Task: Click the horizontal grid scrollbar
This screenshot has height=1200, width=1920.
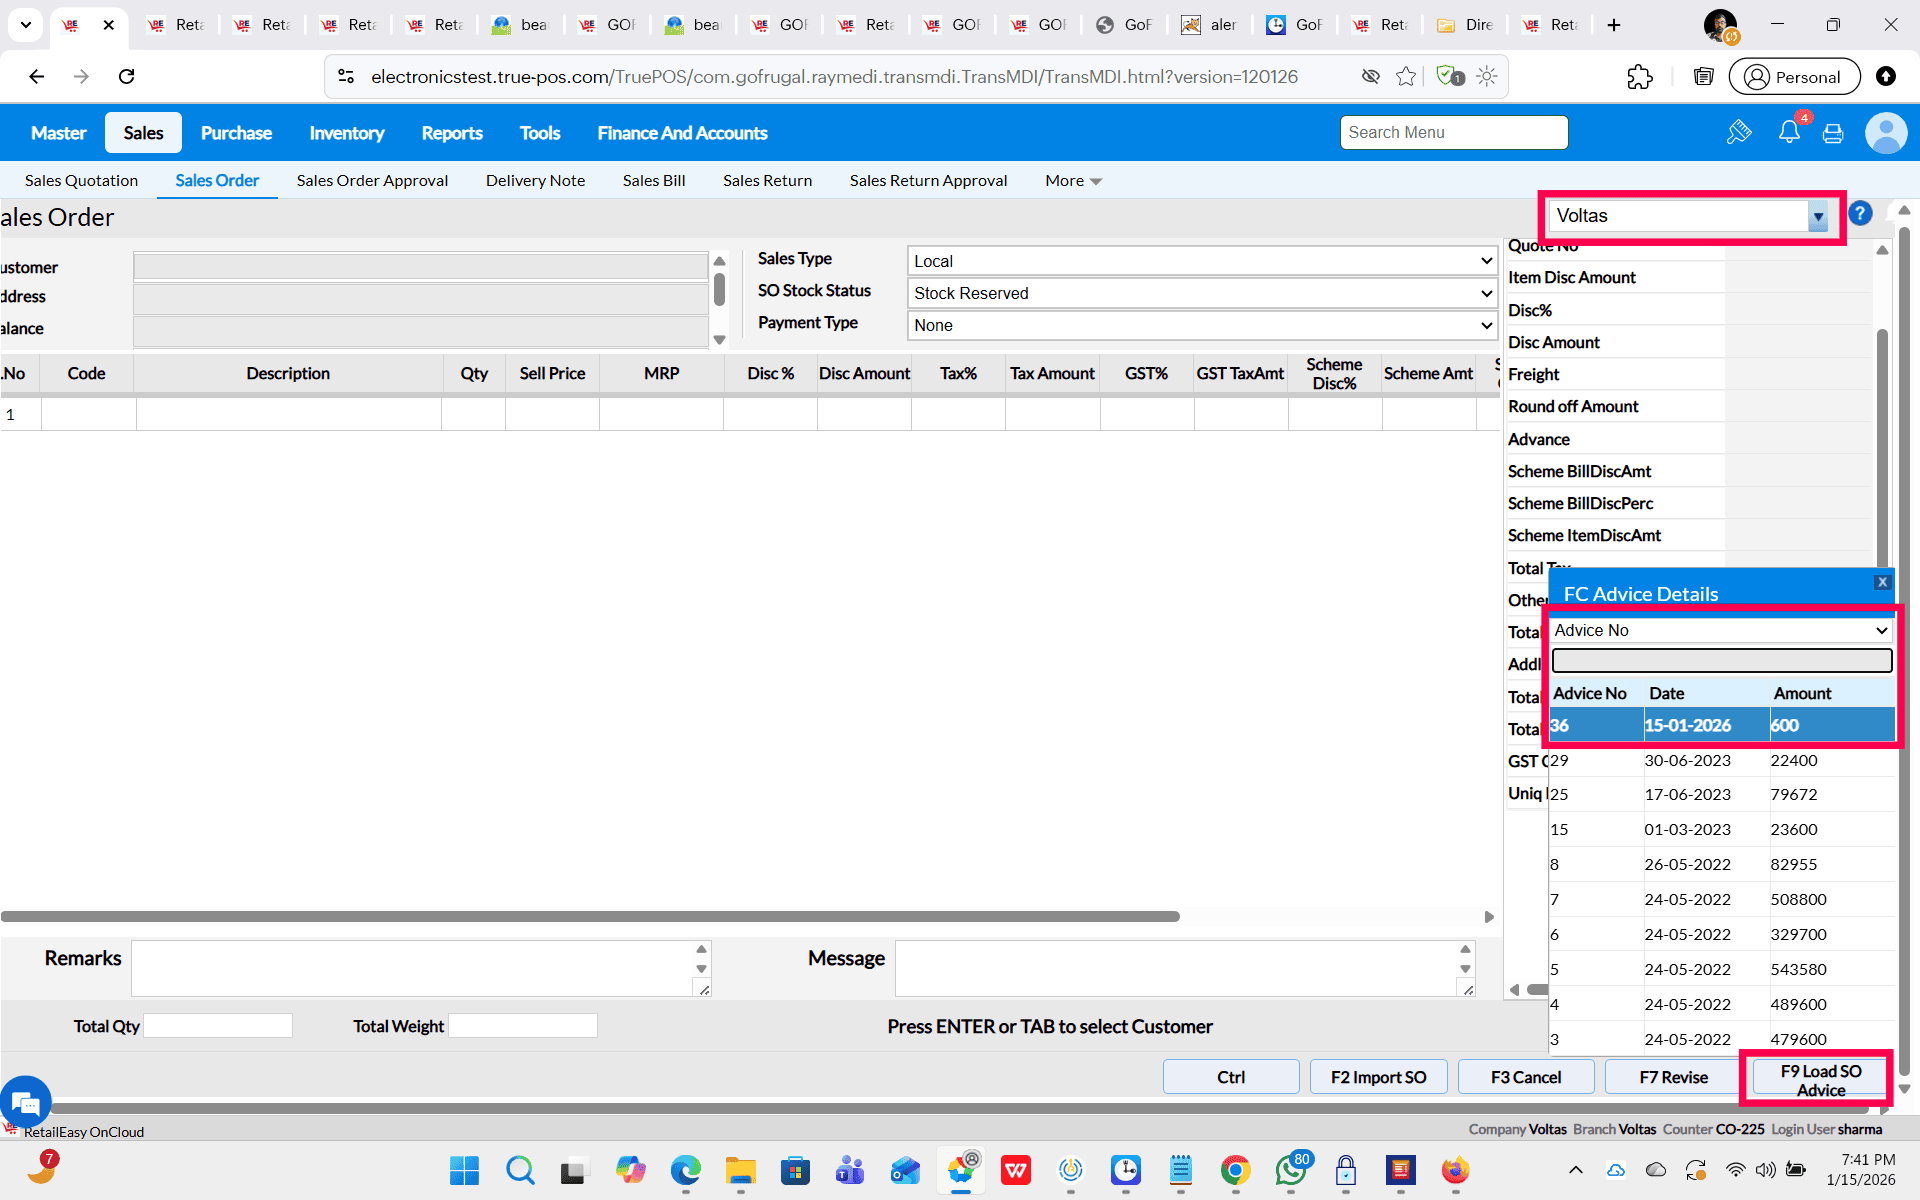Action: tap(590, 916)
